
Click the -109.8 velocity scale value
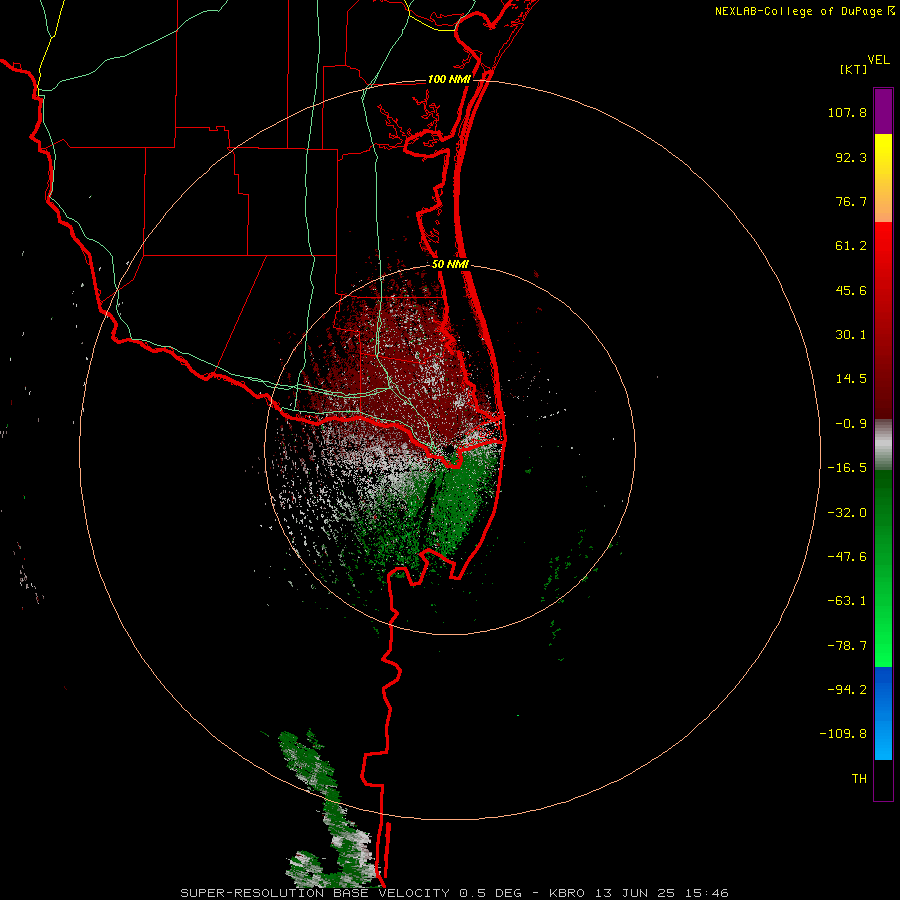843,734
